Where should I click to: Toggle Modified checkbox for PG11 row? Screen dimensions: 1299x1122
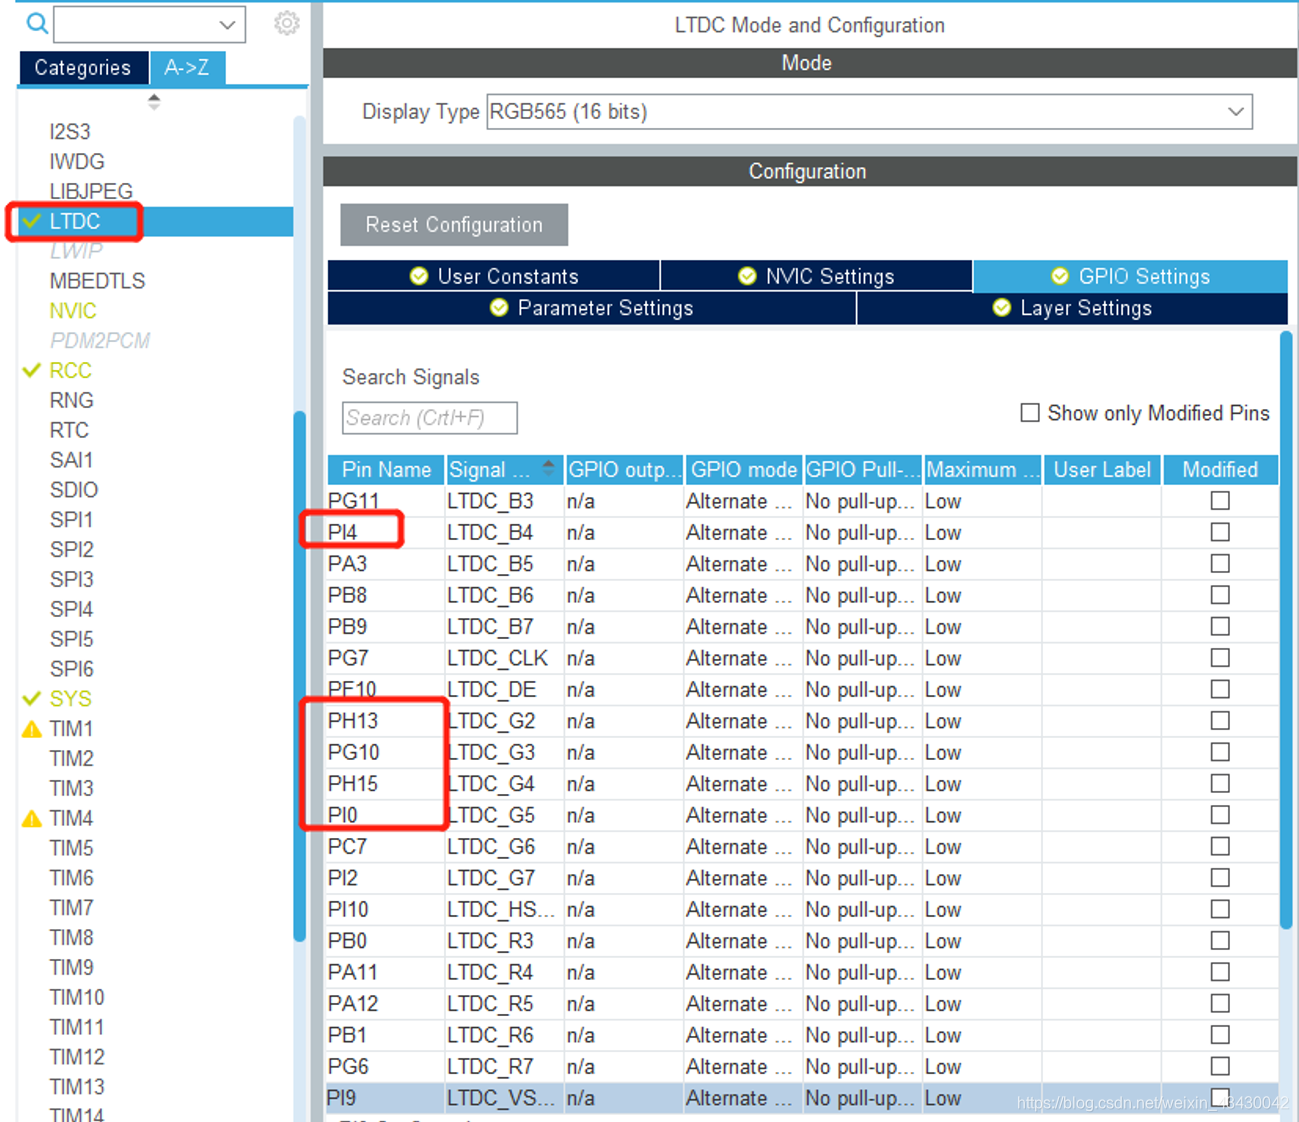tap(1220, 501)
